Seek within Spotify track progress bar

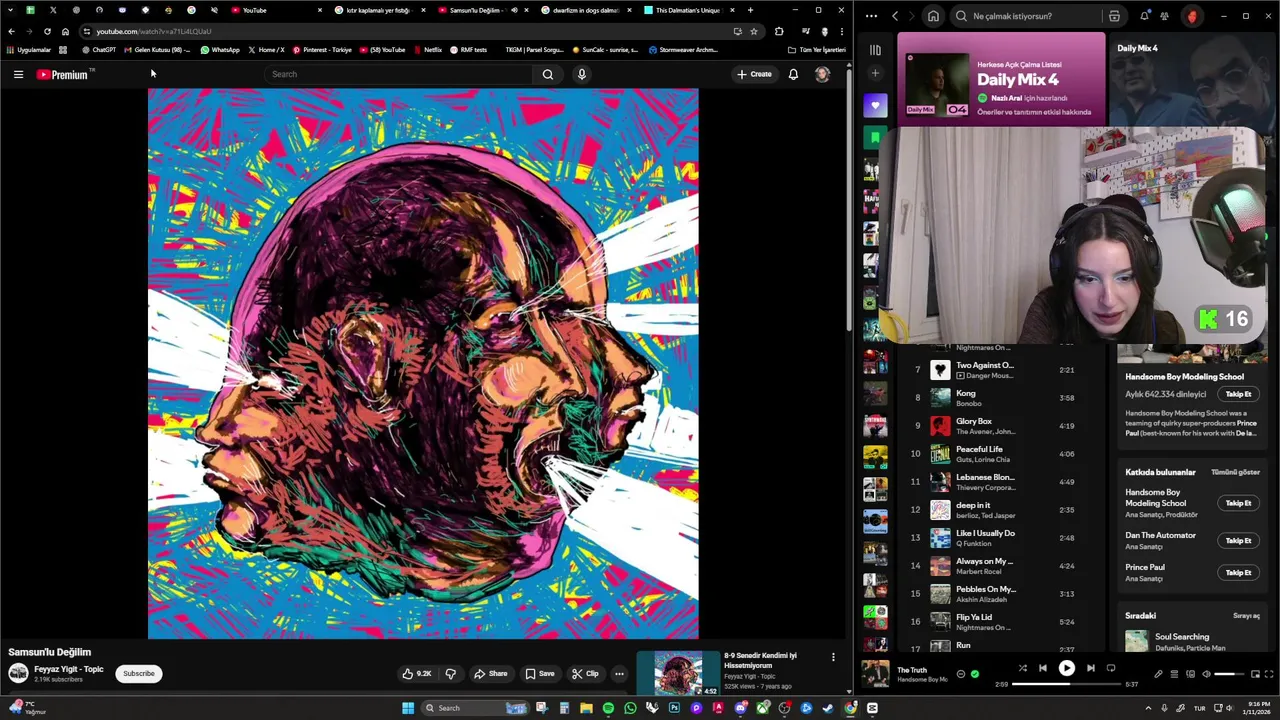(1067, 685)
